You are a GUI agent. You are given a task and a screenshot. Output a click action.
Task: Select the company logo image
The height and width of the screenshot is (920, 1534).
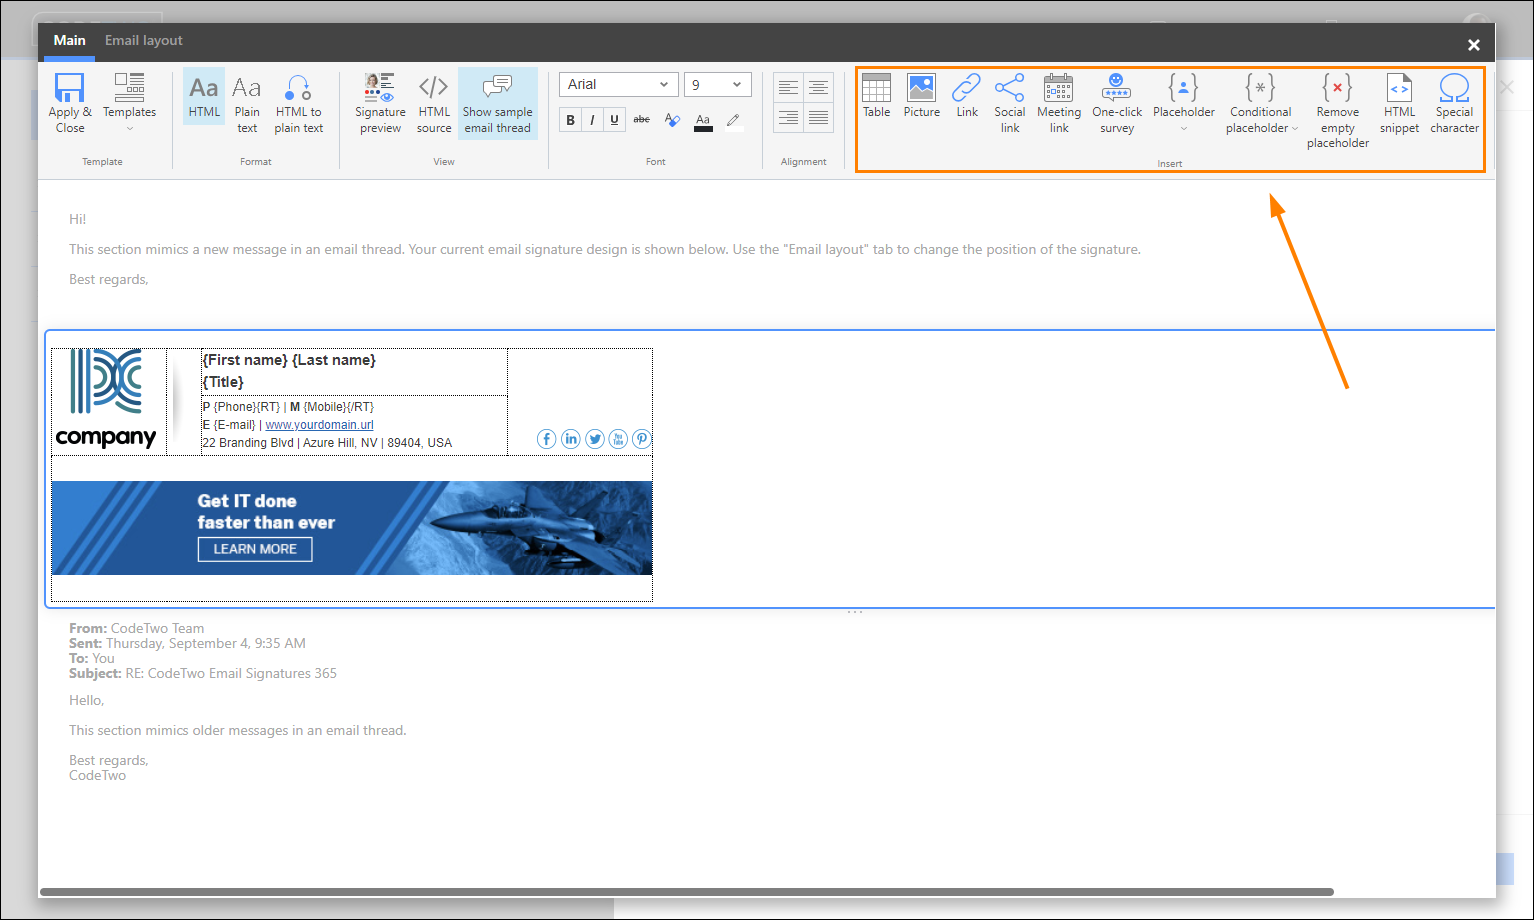106,399
